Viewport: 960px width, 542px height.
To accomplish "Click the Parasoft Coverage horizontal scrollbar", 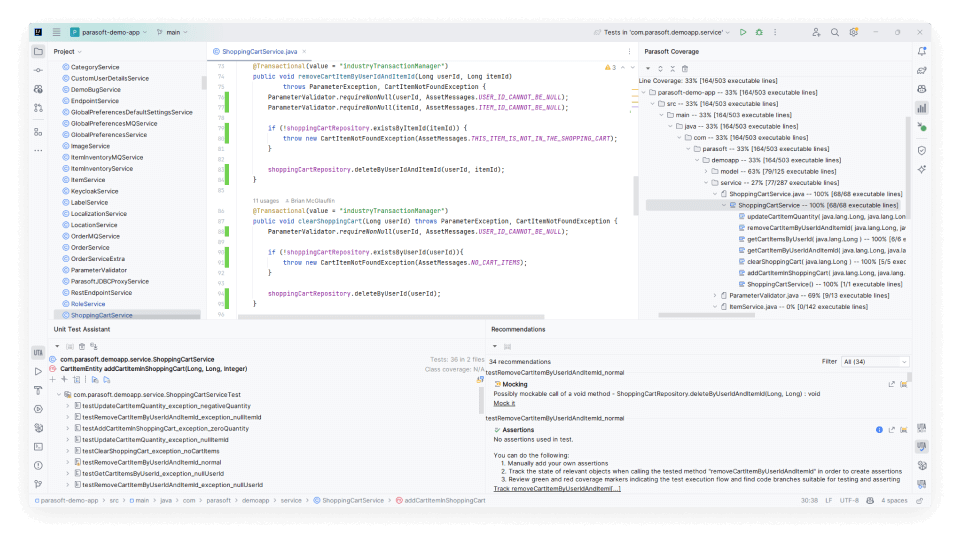I will (x=706, y=315).
